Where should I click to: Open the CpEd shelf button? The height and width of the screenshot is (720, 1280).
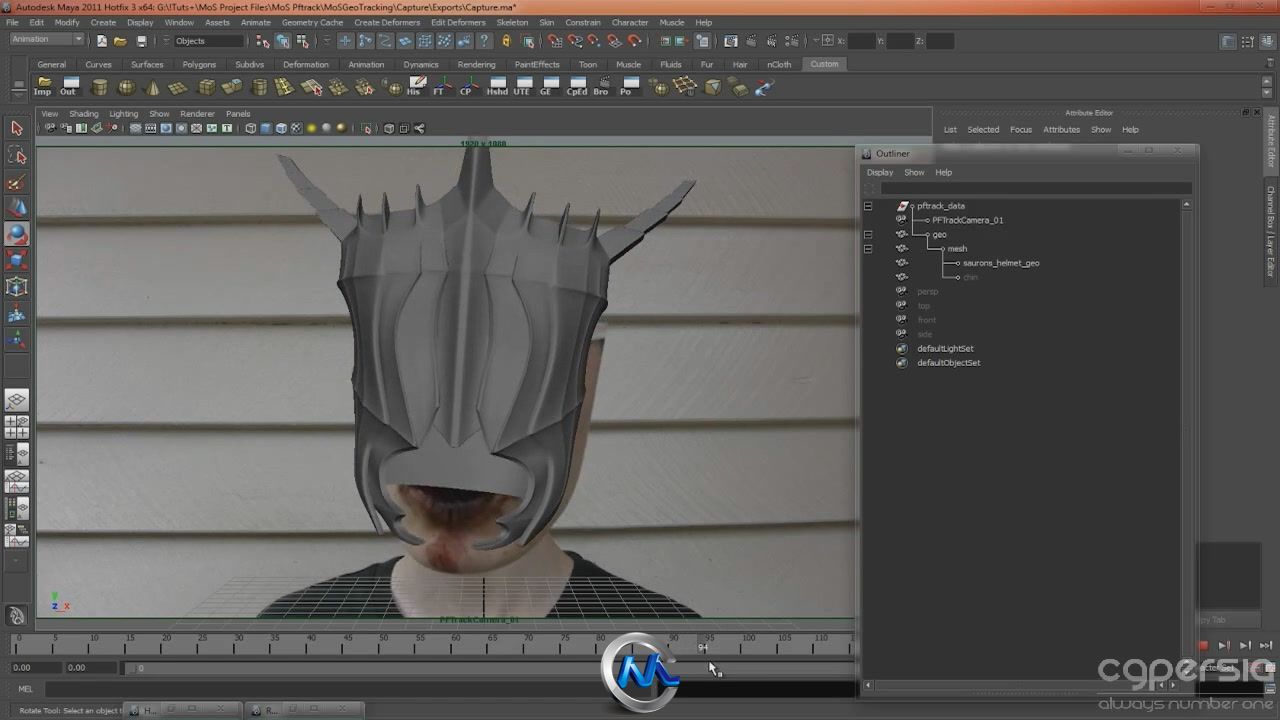click(577, 87)
